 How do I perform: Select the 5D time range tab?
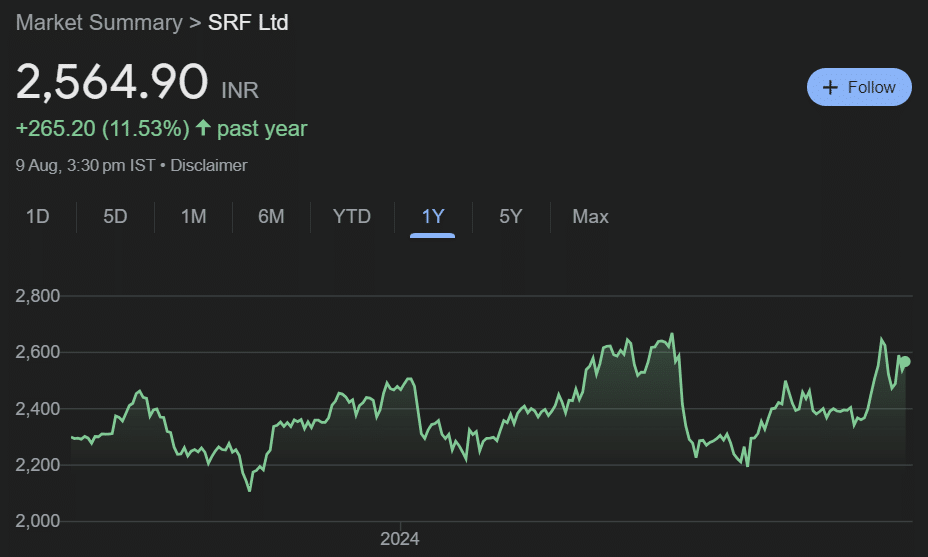pos(115,217)
